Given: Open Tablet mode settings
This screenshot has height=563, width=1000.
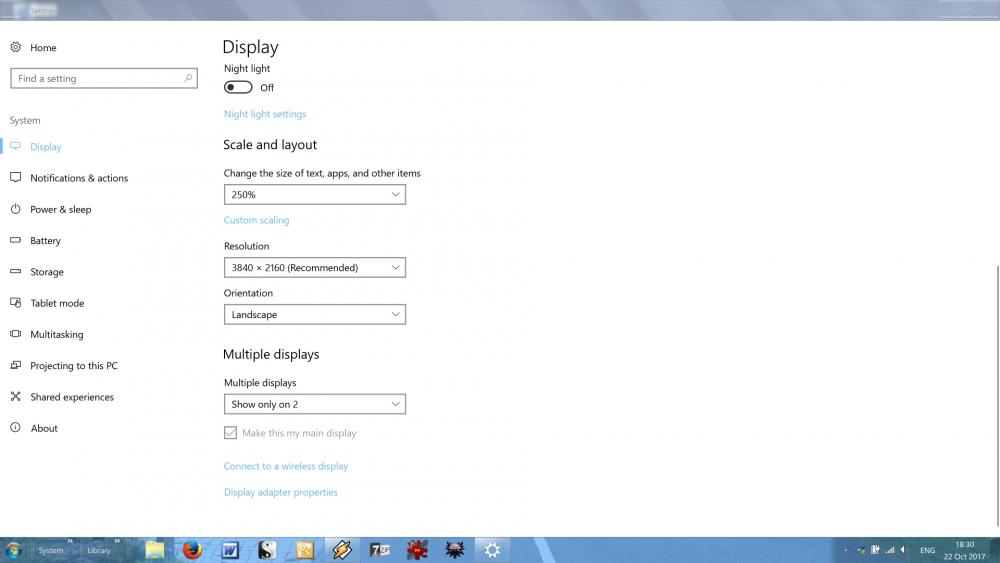Looking at the screenshot, I should (x=57, y=303).
